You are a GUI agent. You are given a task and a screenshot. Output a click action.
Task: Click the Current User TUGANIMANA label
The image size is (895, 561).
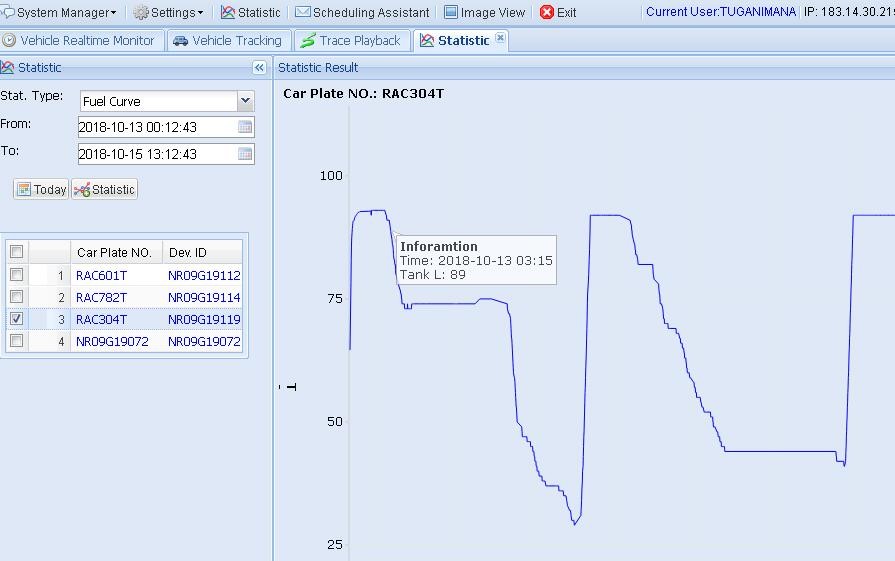[720, 12]
